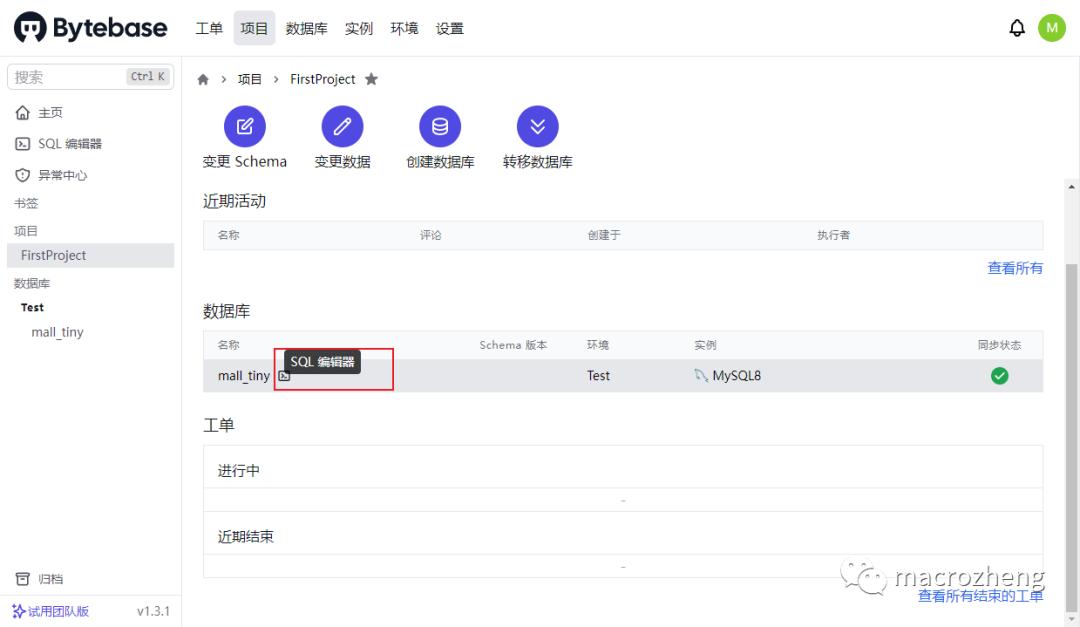1080x627 pixels.
Task: Click the 查看所有 link under 近期活动
Action: pyautogui.click(x=1014, y=268)
